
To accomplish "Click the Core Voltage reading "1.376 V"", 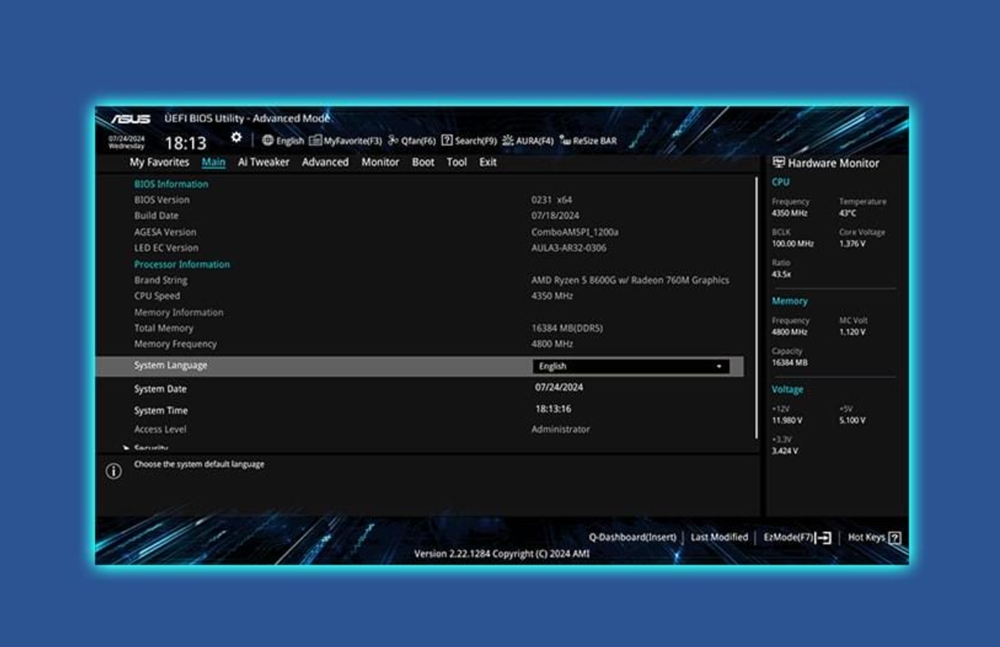I will tap(853, 244).
